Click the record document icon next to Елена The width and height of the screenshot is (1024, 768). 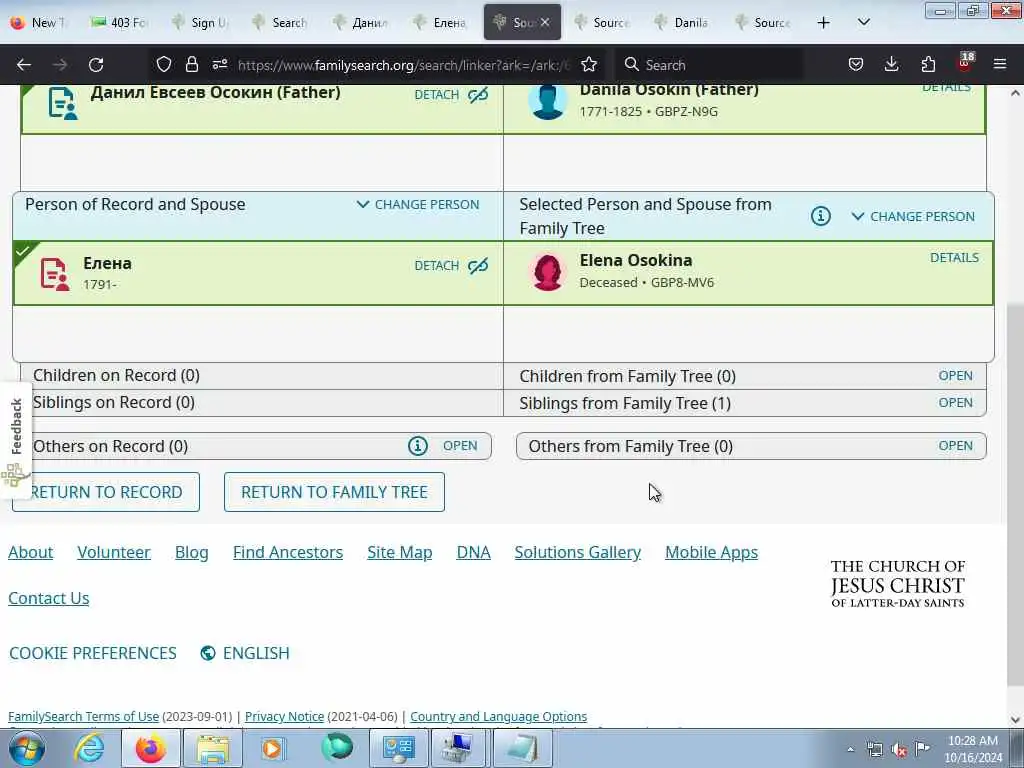click(x=55, y=274)
